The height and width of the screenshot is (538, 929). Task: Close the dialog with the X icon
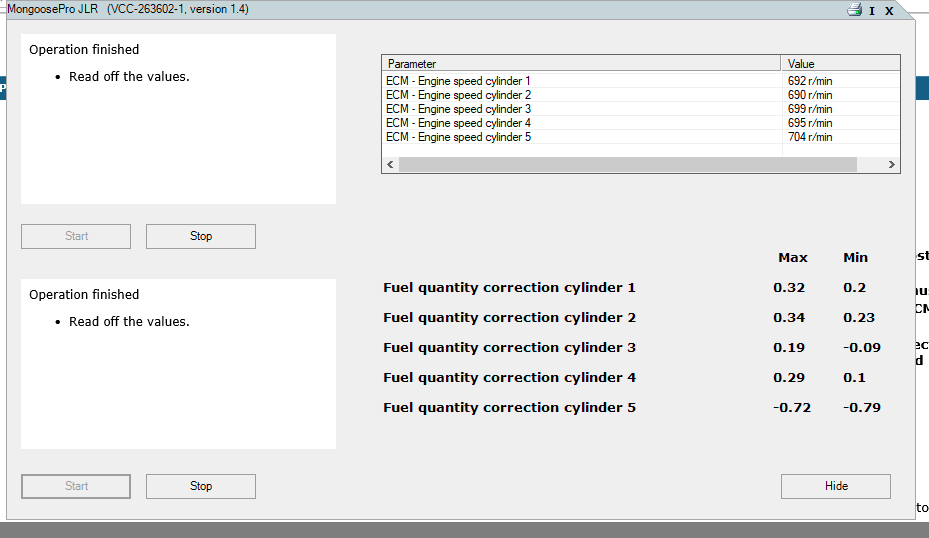pyautogui.click(x=889, y=11)
